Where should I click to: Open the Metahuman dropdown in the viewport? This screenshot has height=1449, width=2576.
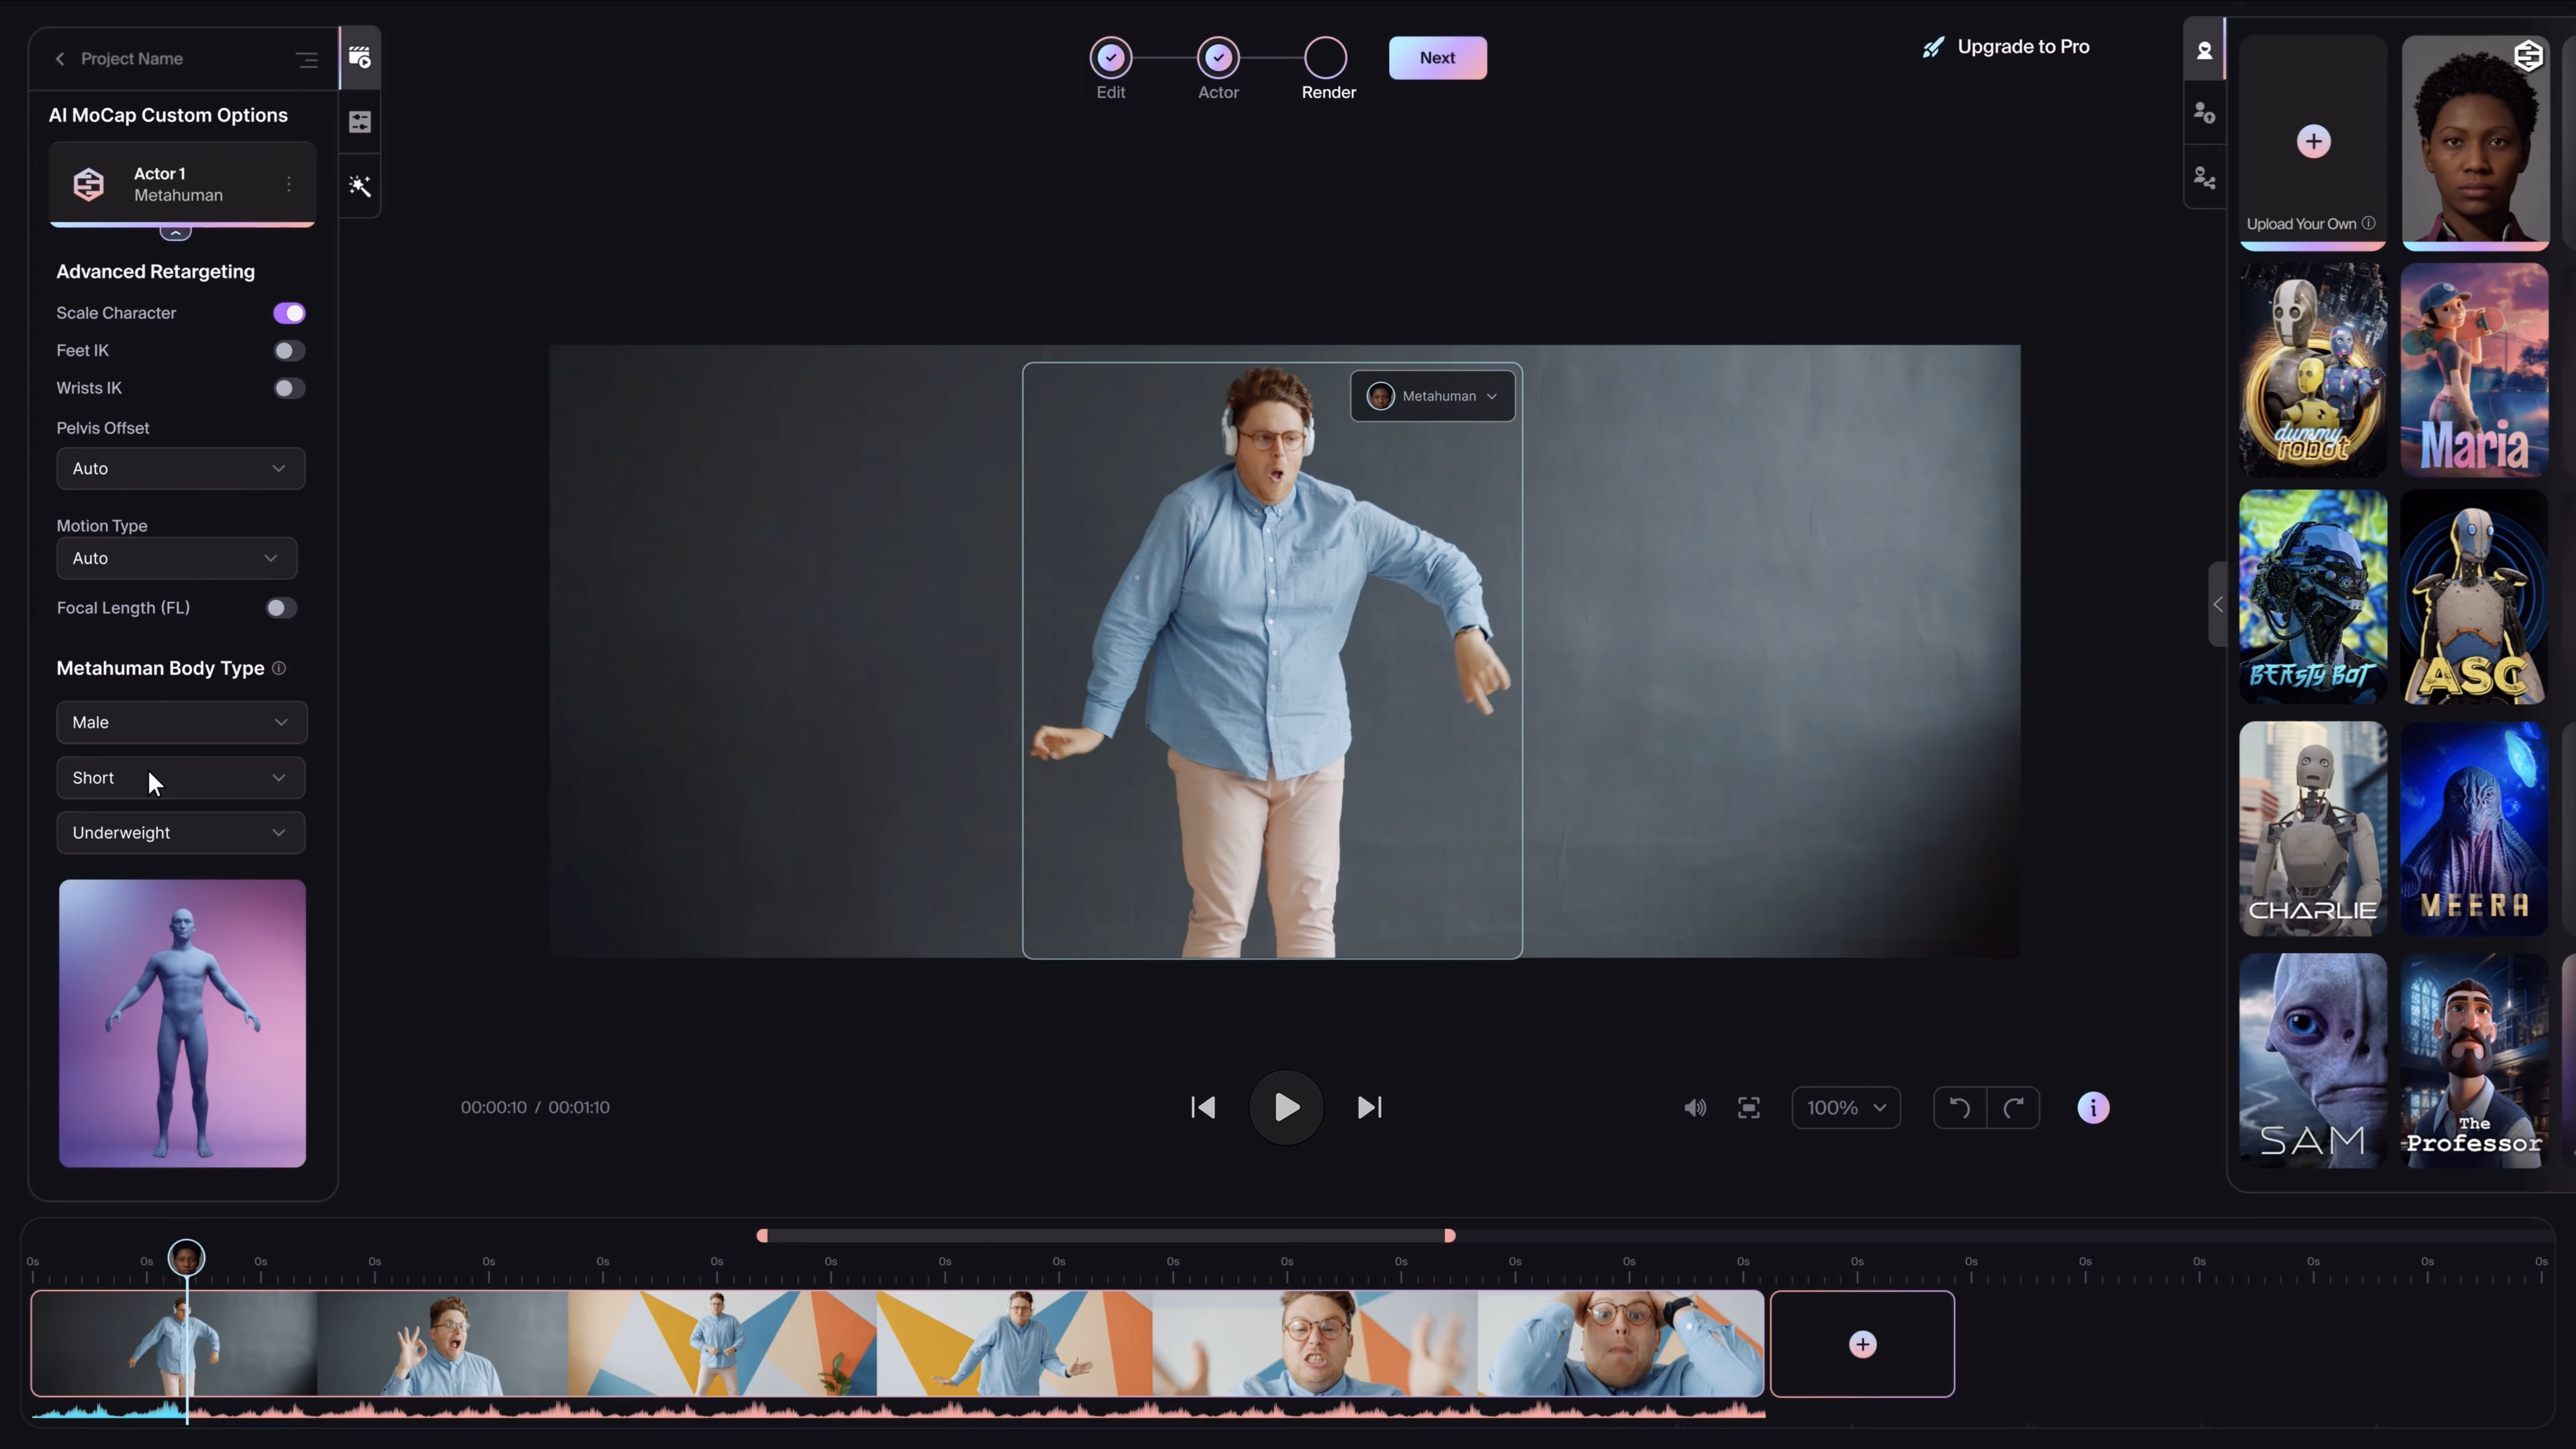tap(1432, 395)
